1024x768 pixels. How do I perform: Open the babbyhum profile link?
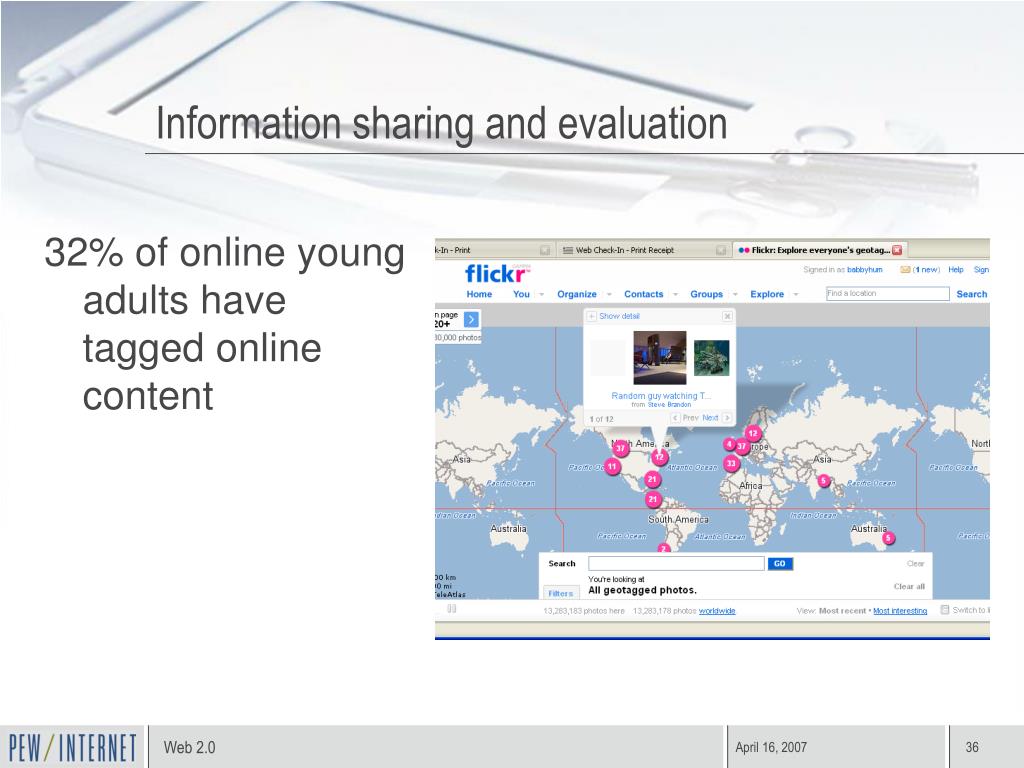pos(865,270)
